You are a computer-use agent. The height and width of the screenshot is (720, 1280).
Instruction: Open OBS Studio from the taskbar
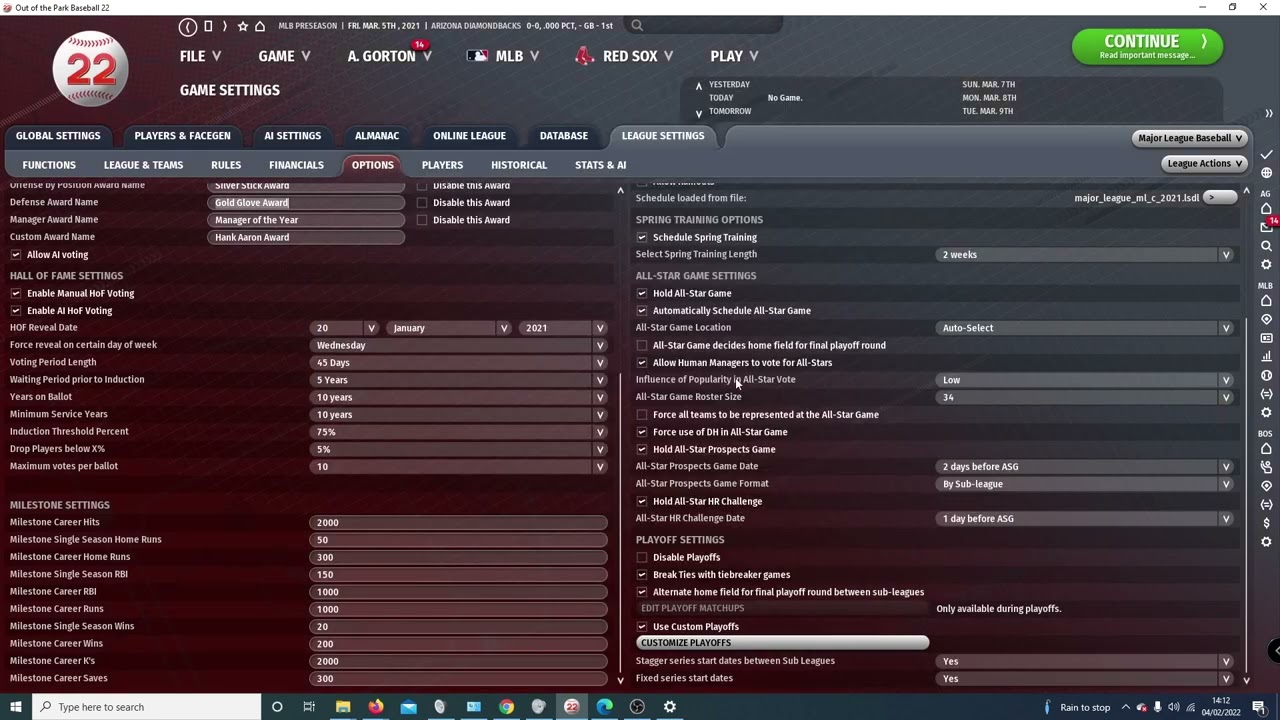click(x=637, y=707)
